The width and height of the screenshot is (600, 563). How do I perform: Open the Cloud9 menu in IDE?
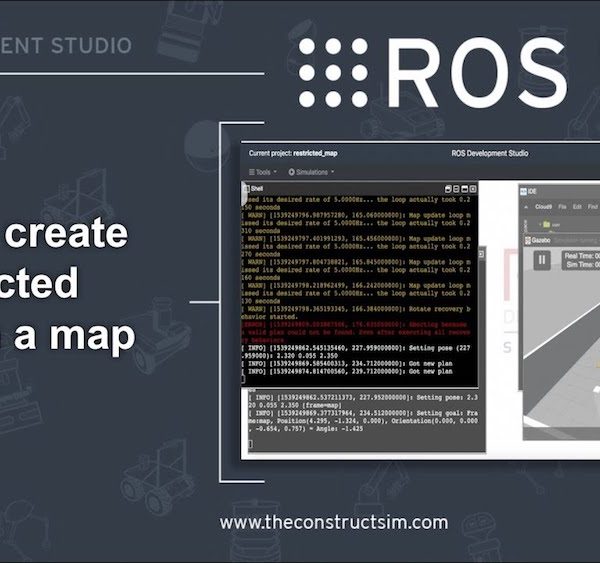(543, 207)
